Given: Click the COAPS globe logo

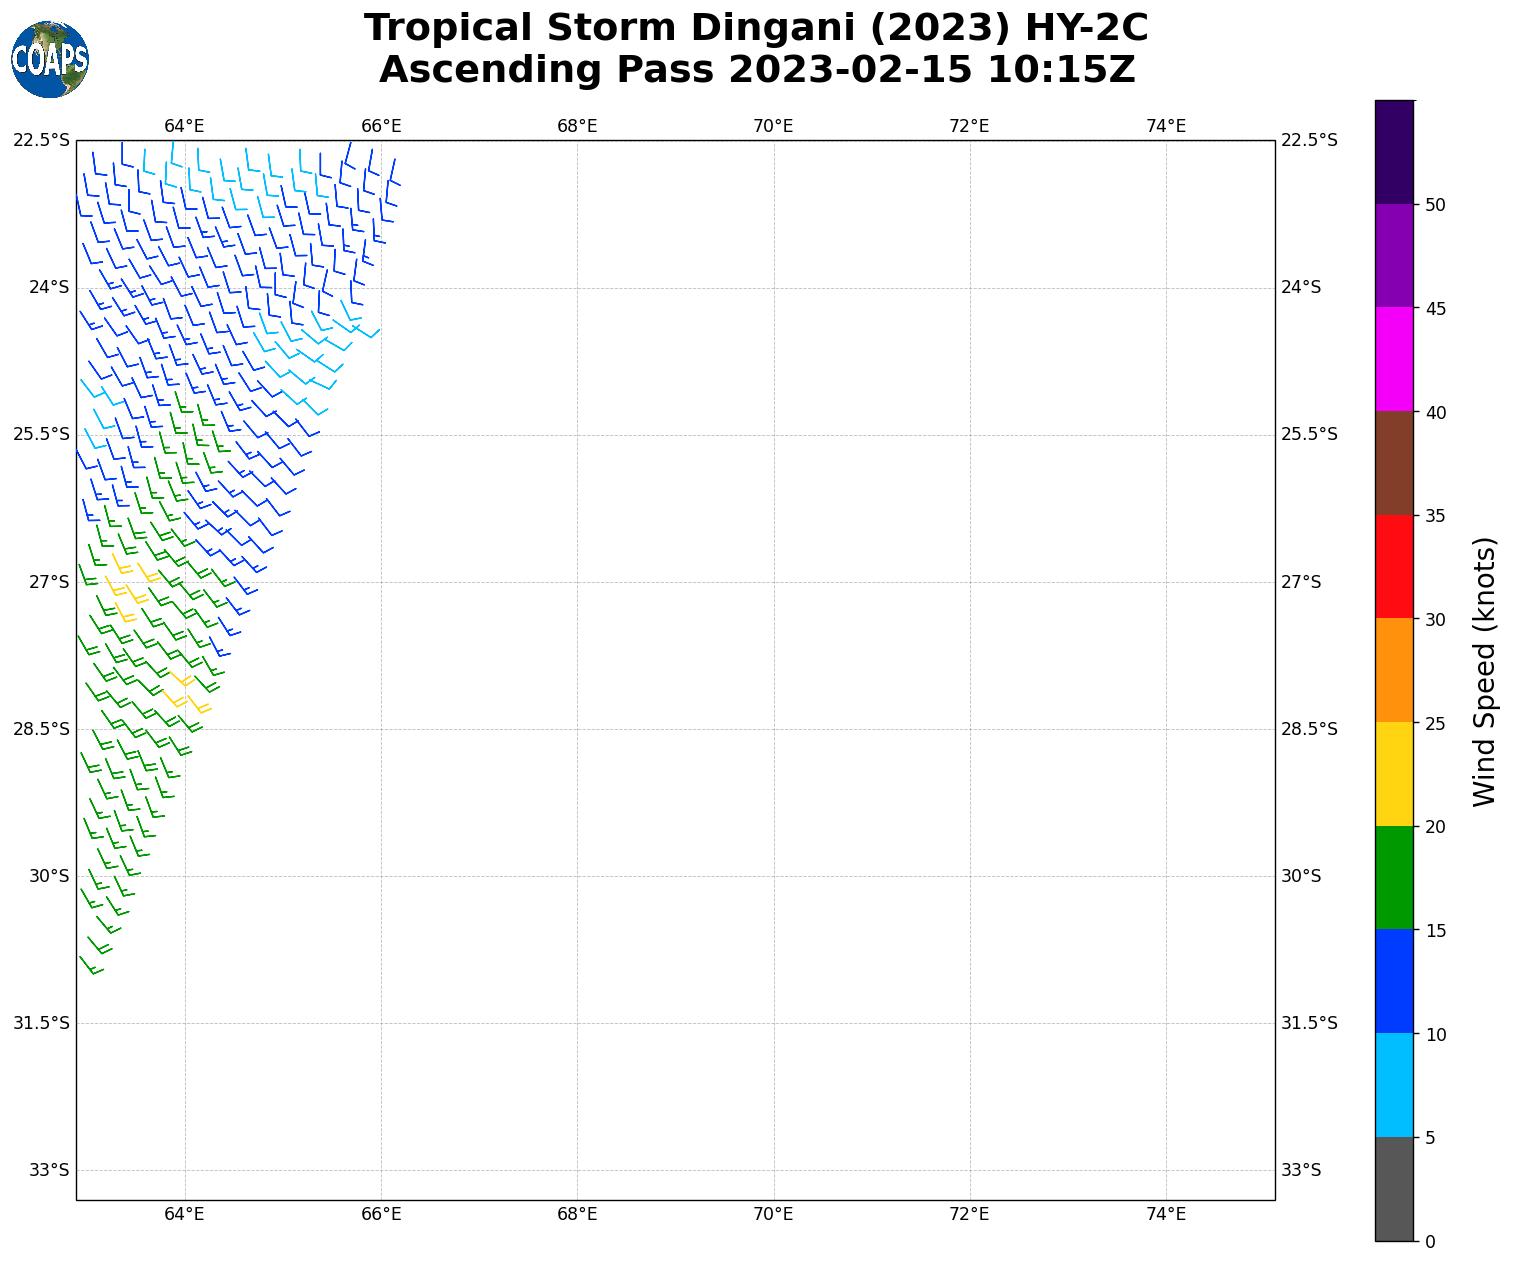Looking at the screenshot, I should (x=50, y=60).
